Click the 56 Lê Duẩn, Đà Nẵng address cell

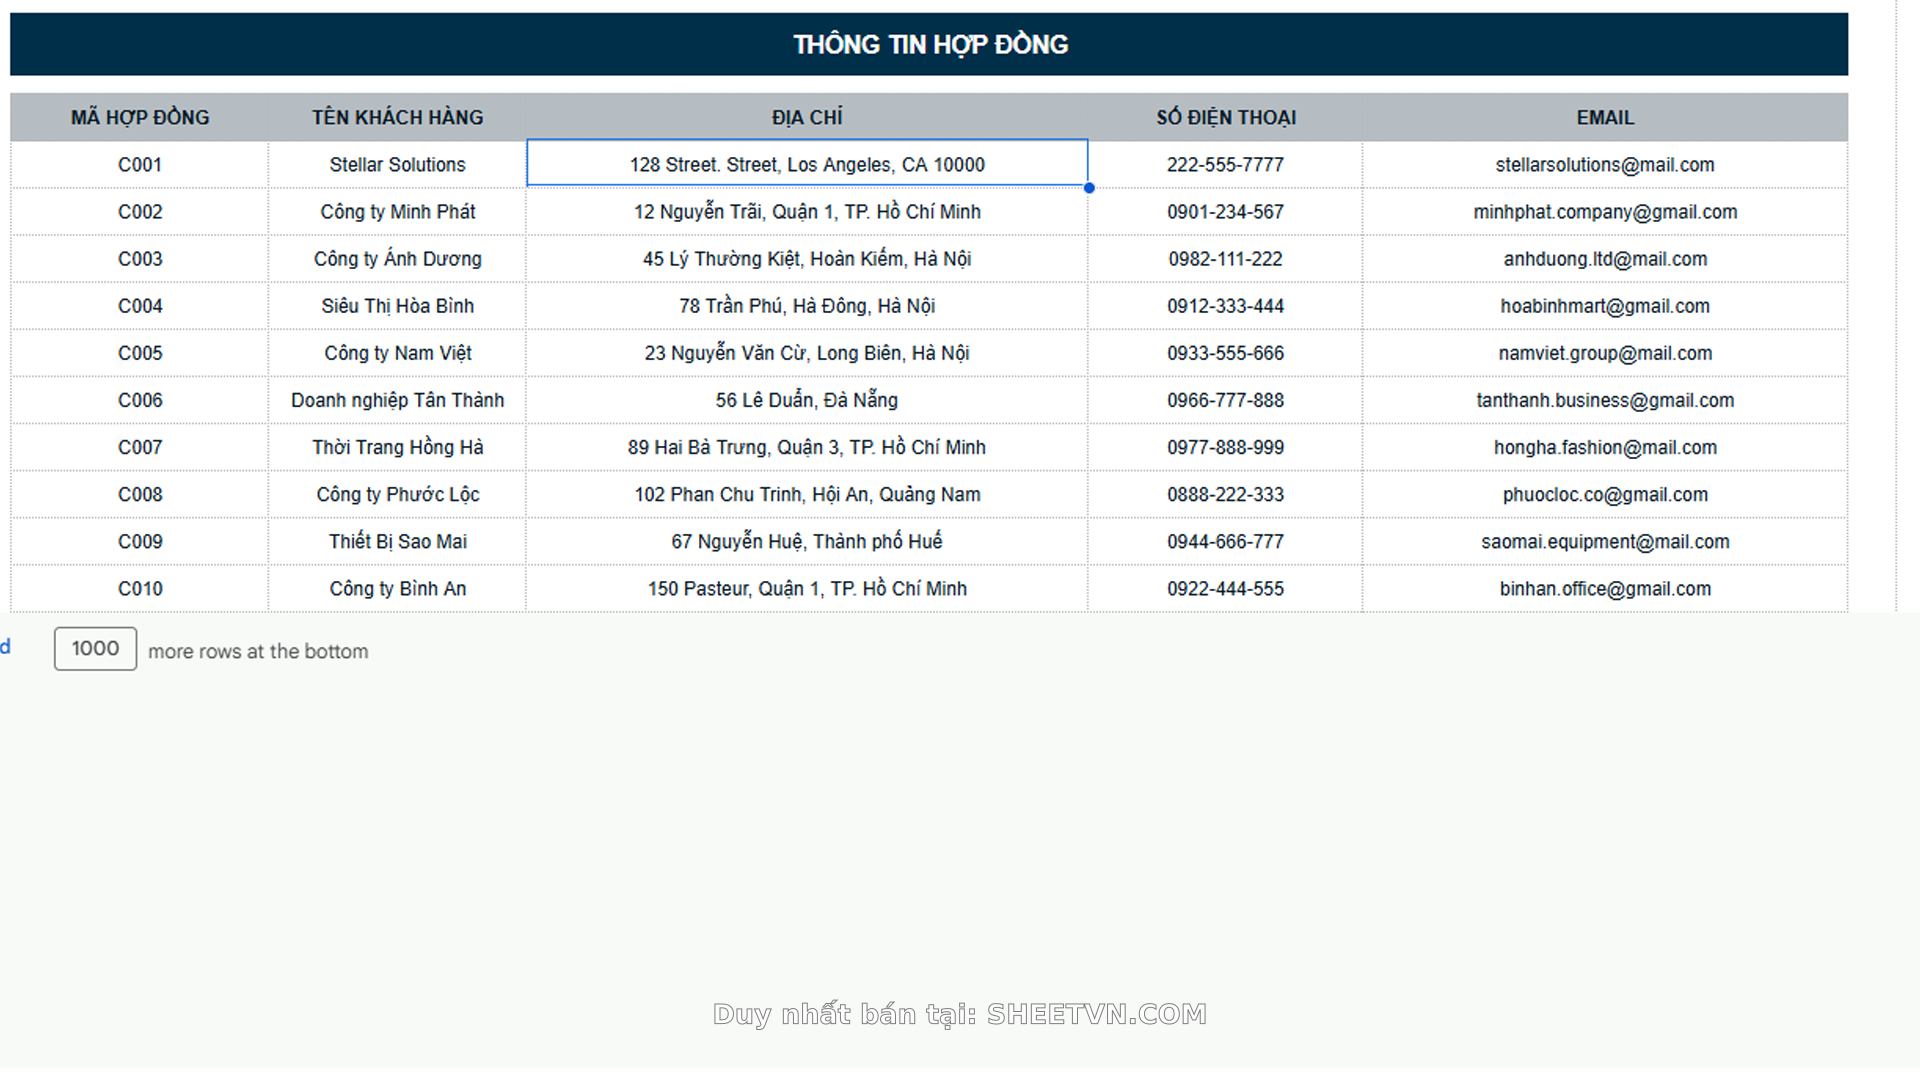807,400
